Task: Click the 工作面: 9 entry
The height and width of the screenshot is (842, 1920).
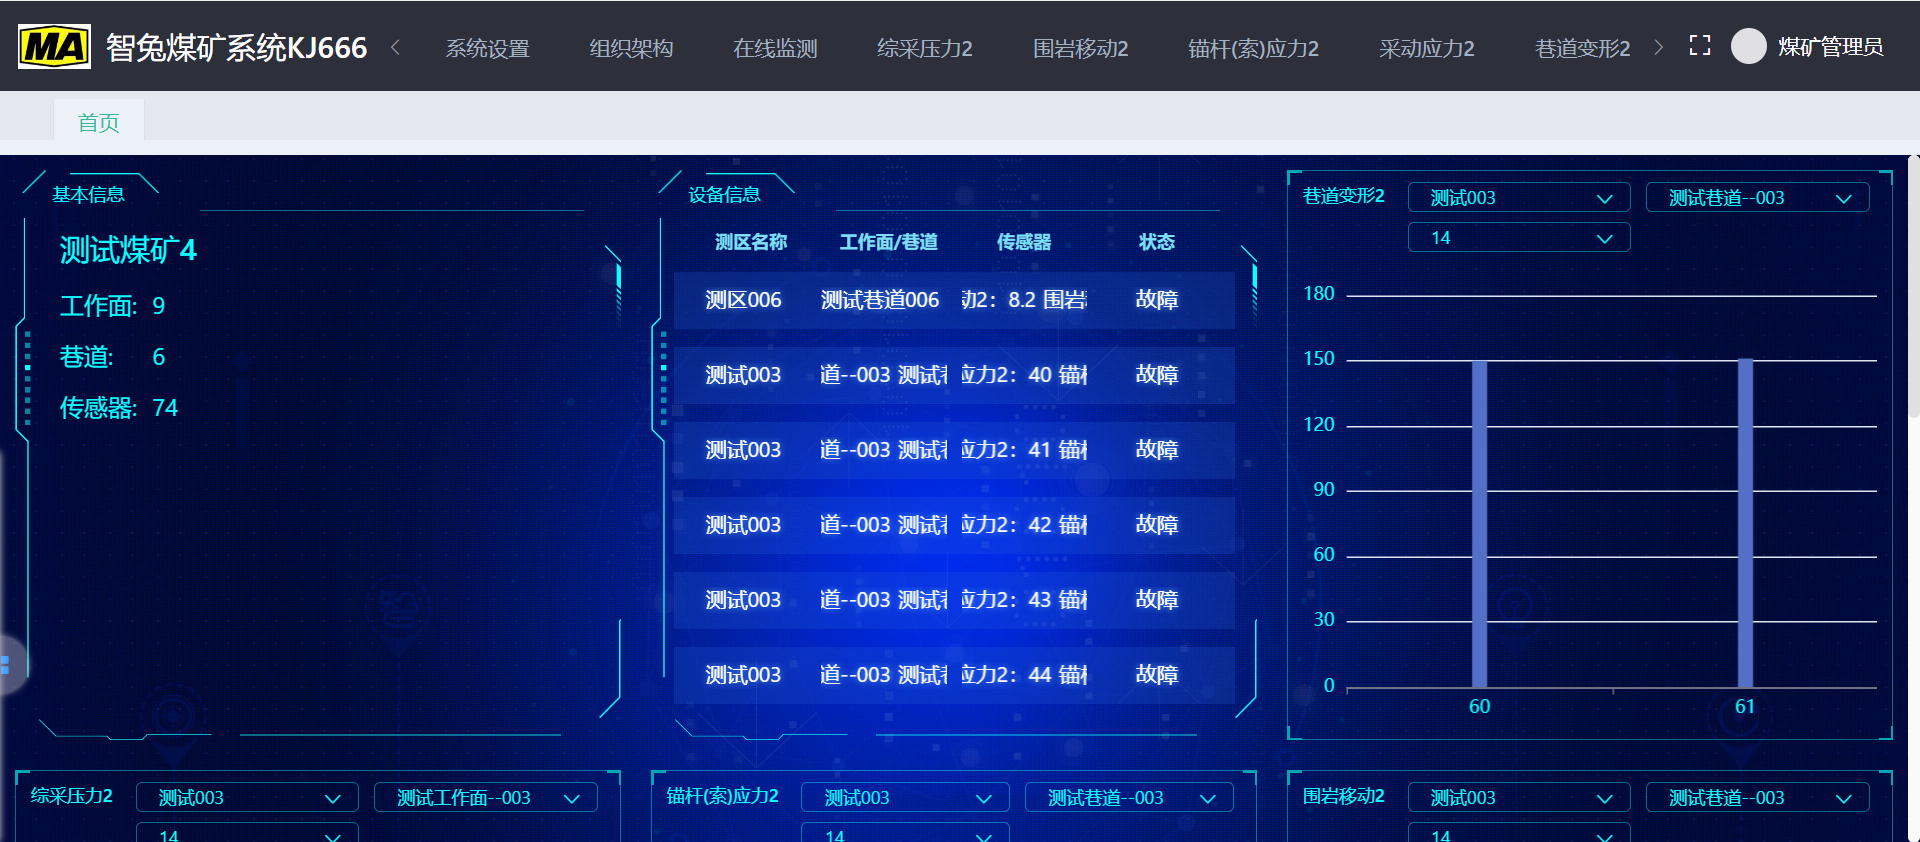Action: point(113,306)
